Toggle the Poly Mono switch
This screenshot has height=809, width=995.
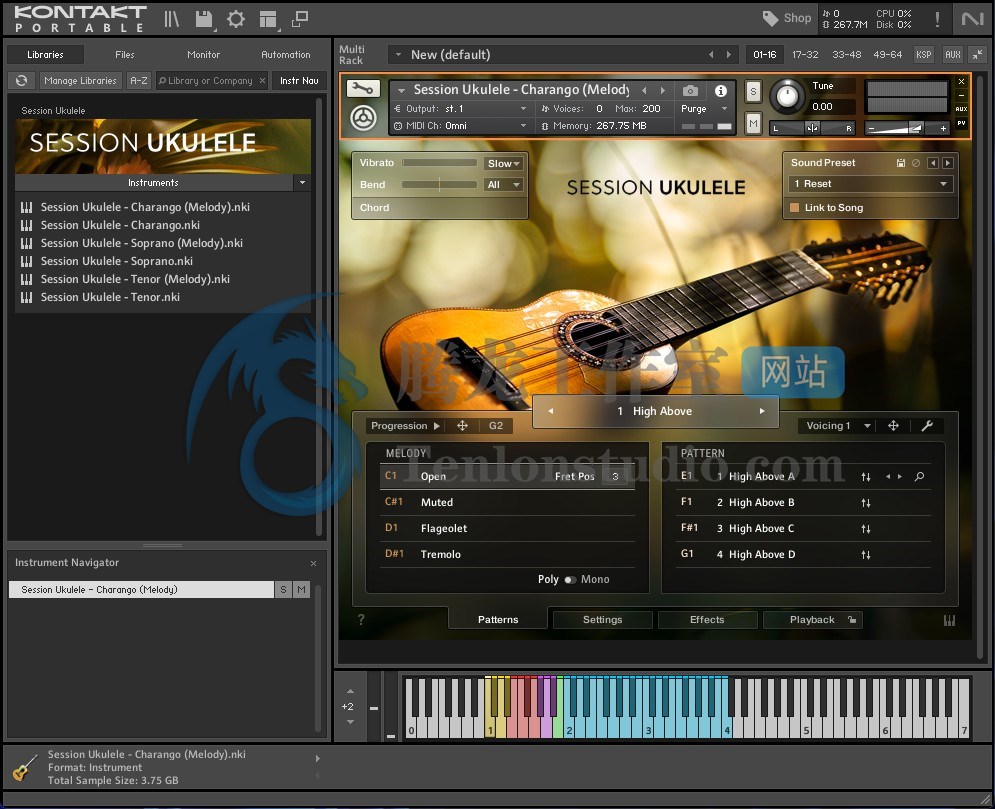[570, 580]
